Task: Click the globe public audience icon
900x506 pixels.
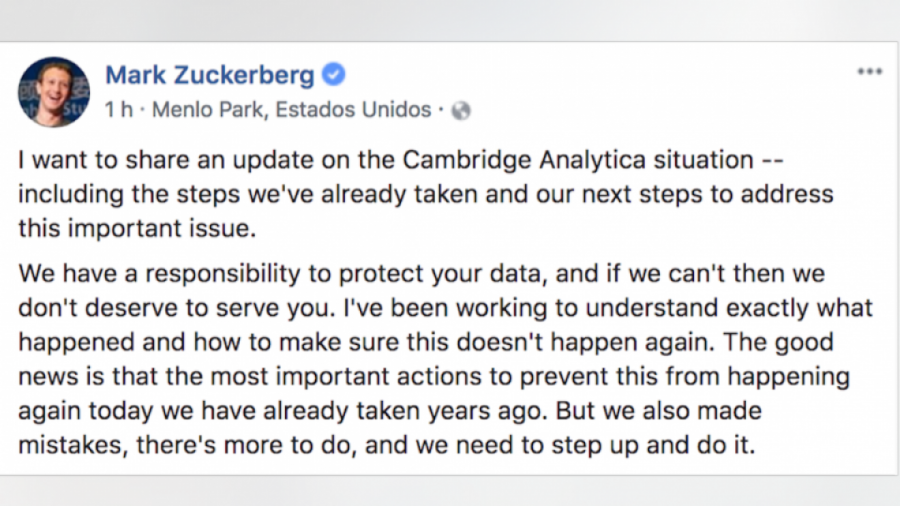Action: pyautogui.click(x=461, y=110)
